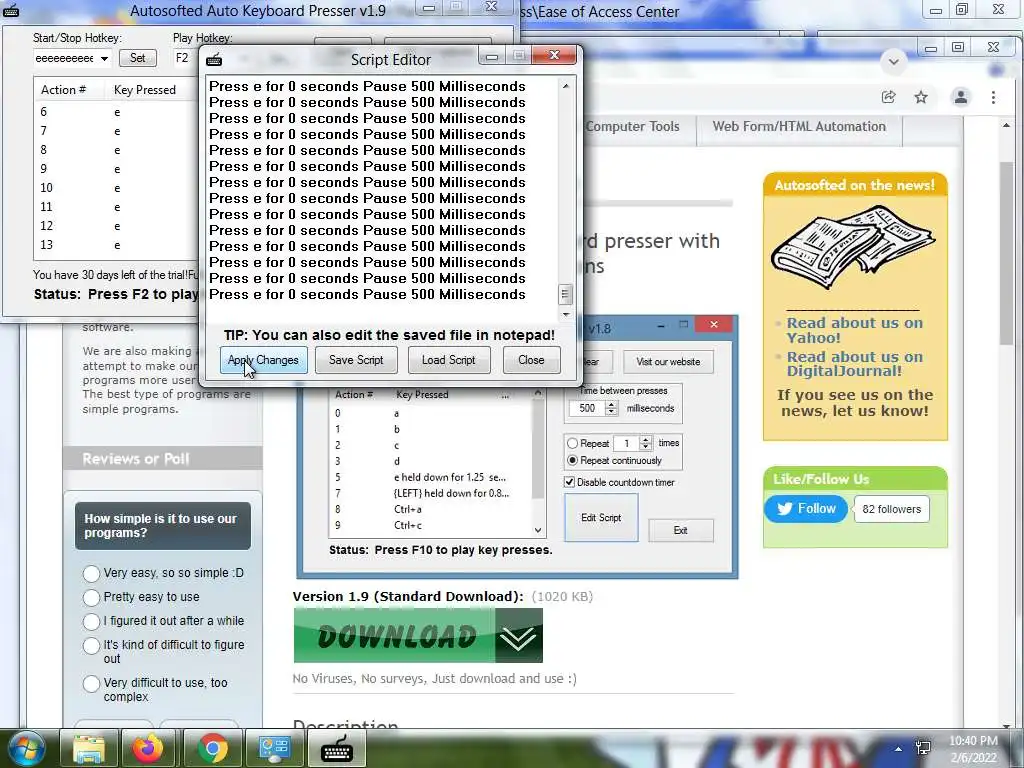The image size is (1024, 768).
Task: Click the Read about us on Yahoo link
Action: coord(854,330)
